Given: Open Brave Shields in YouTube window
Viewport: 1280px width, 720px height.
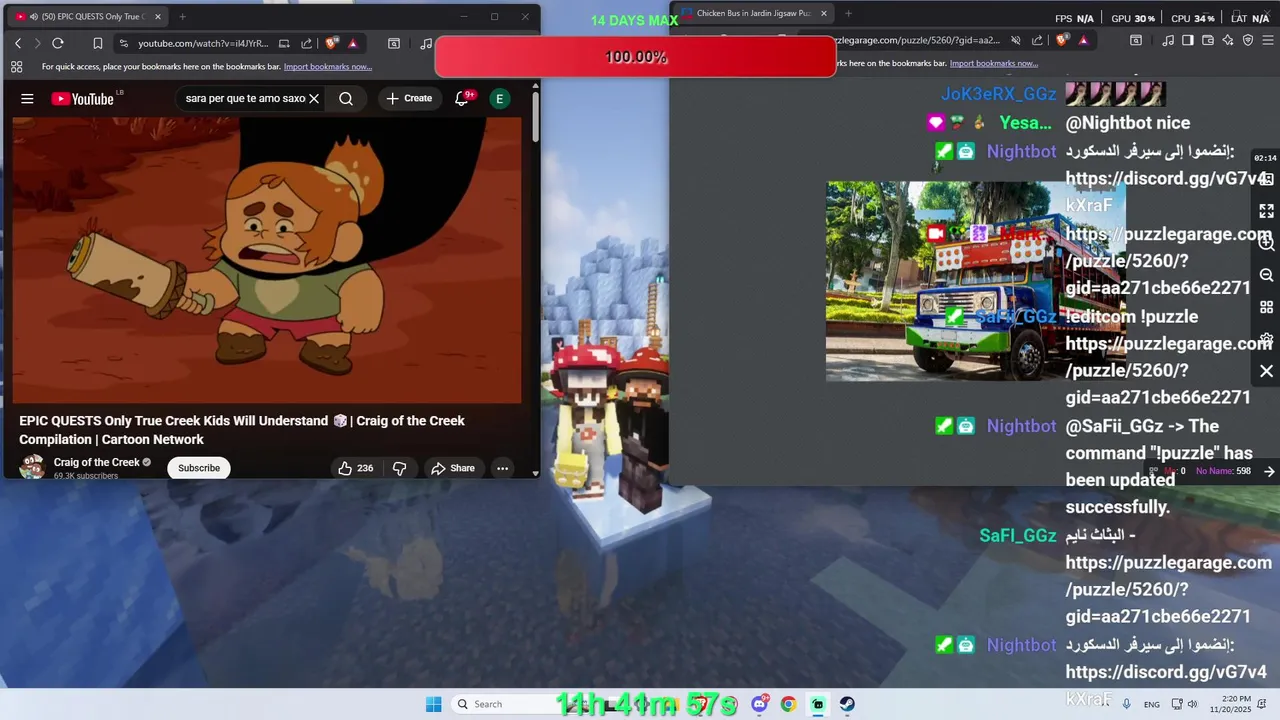Looking at the screenshot, I should click(332, 43).
